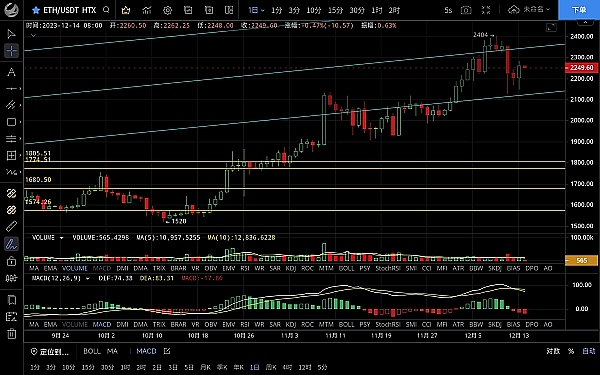The width and height of the screenshot is (600, 375).
Task: Toggle ETH/USDT favorite star
Action: [36, 10]
